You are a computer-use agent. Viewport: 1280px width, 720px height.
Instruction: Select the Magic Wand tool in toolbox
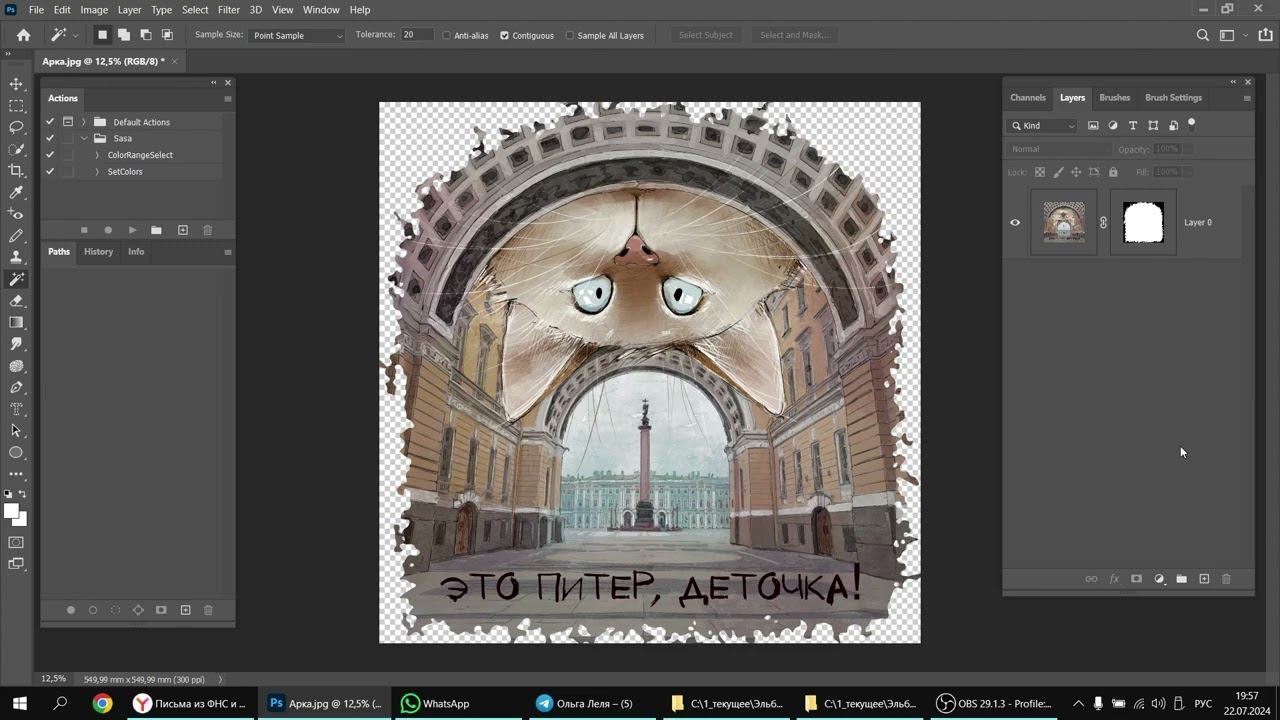(x=16, y=279)
